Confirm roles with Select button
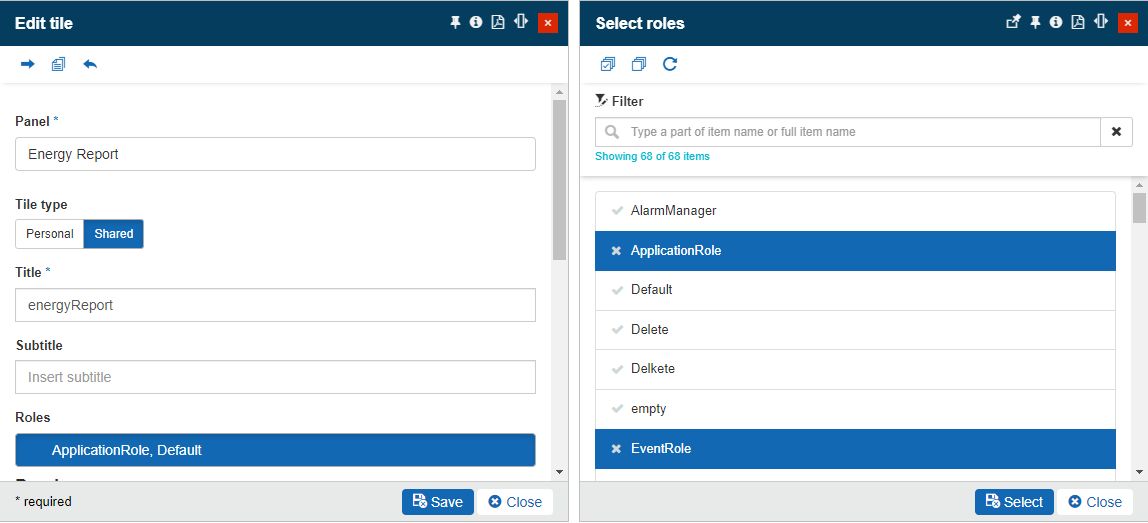 pos(1014,502)
